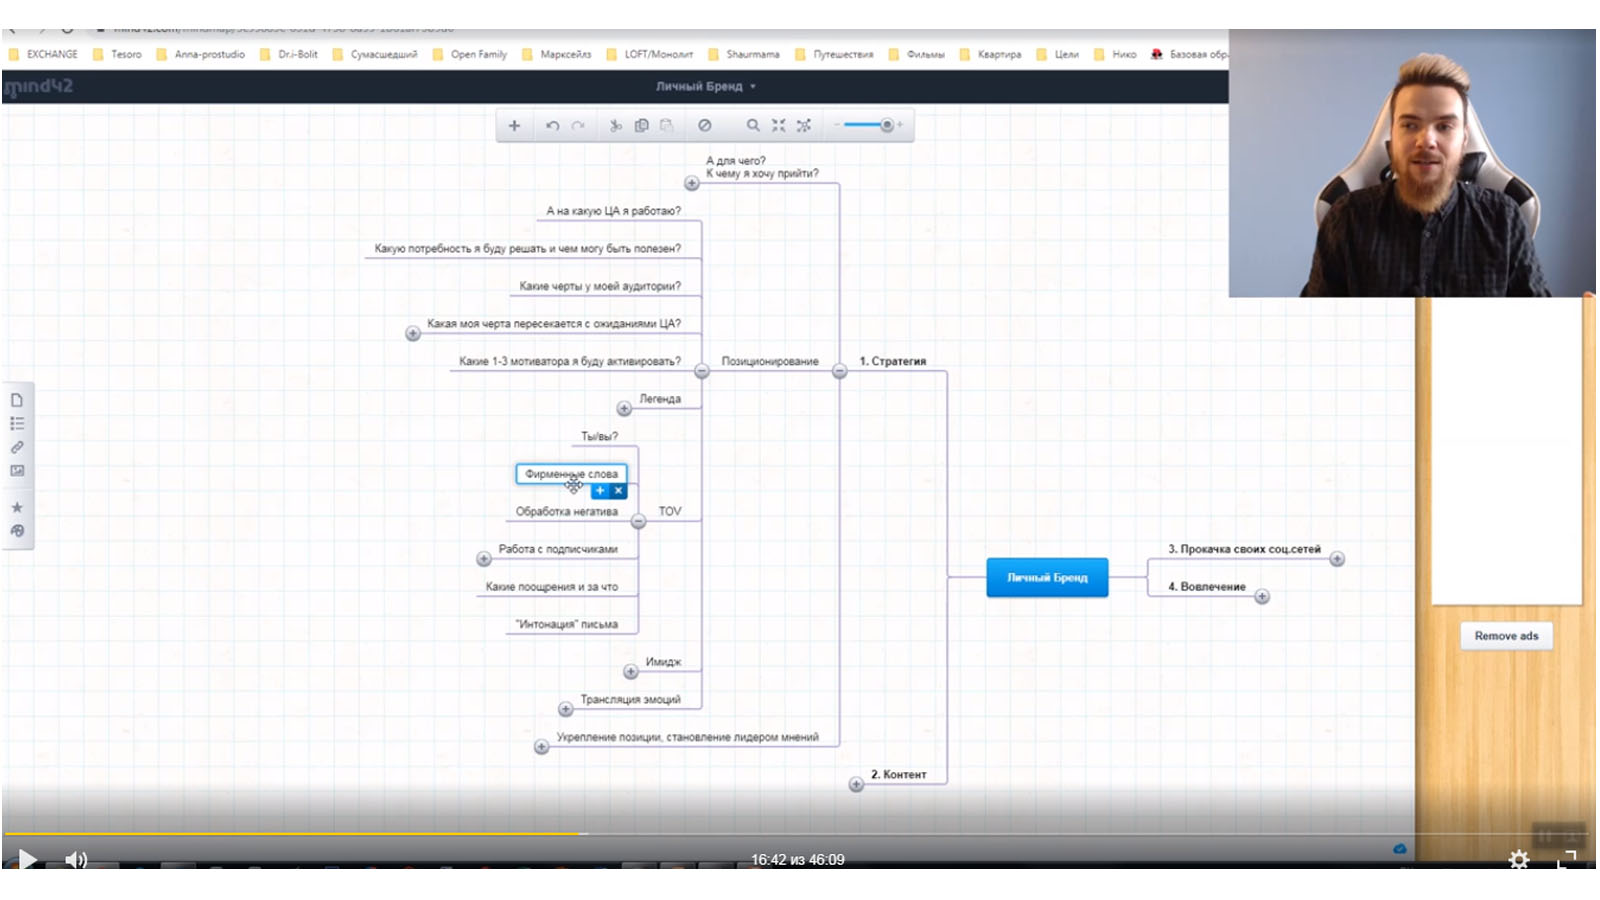Click the blue plus on Фирменные слова node
1600x900 pixels.
point(600,491)
